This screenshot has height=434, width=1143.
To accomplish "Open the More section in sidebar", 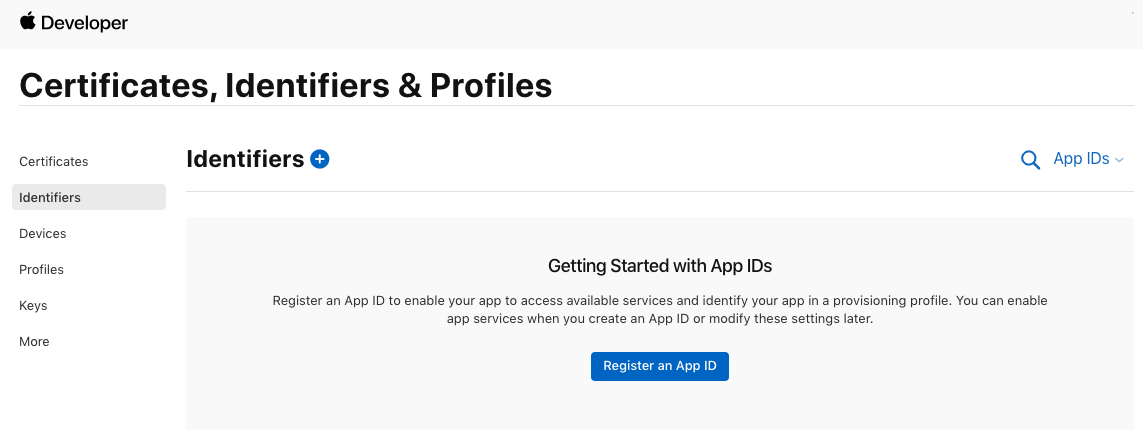I will pos(34,341).
